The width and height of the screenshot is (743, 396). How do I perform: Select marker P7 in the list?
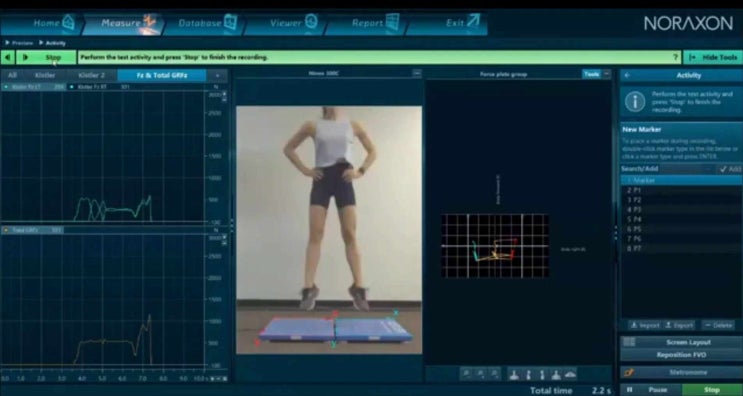click(681, 249)
